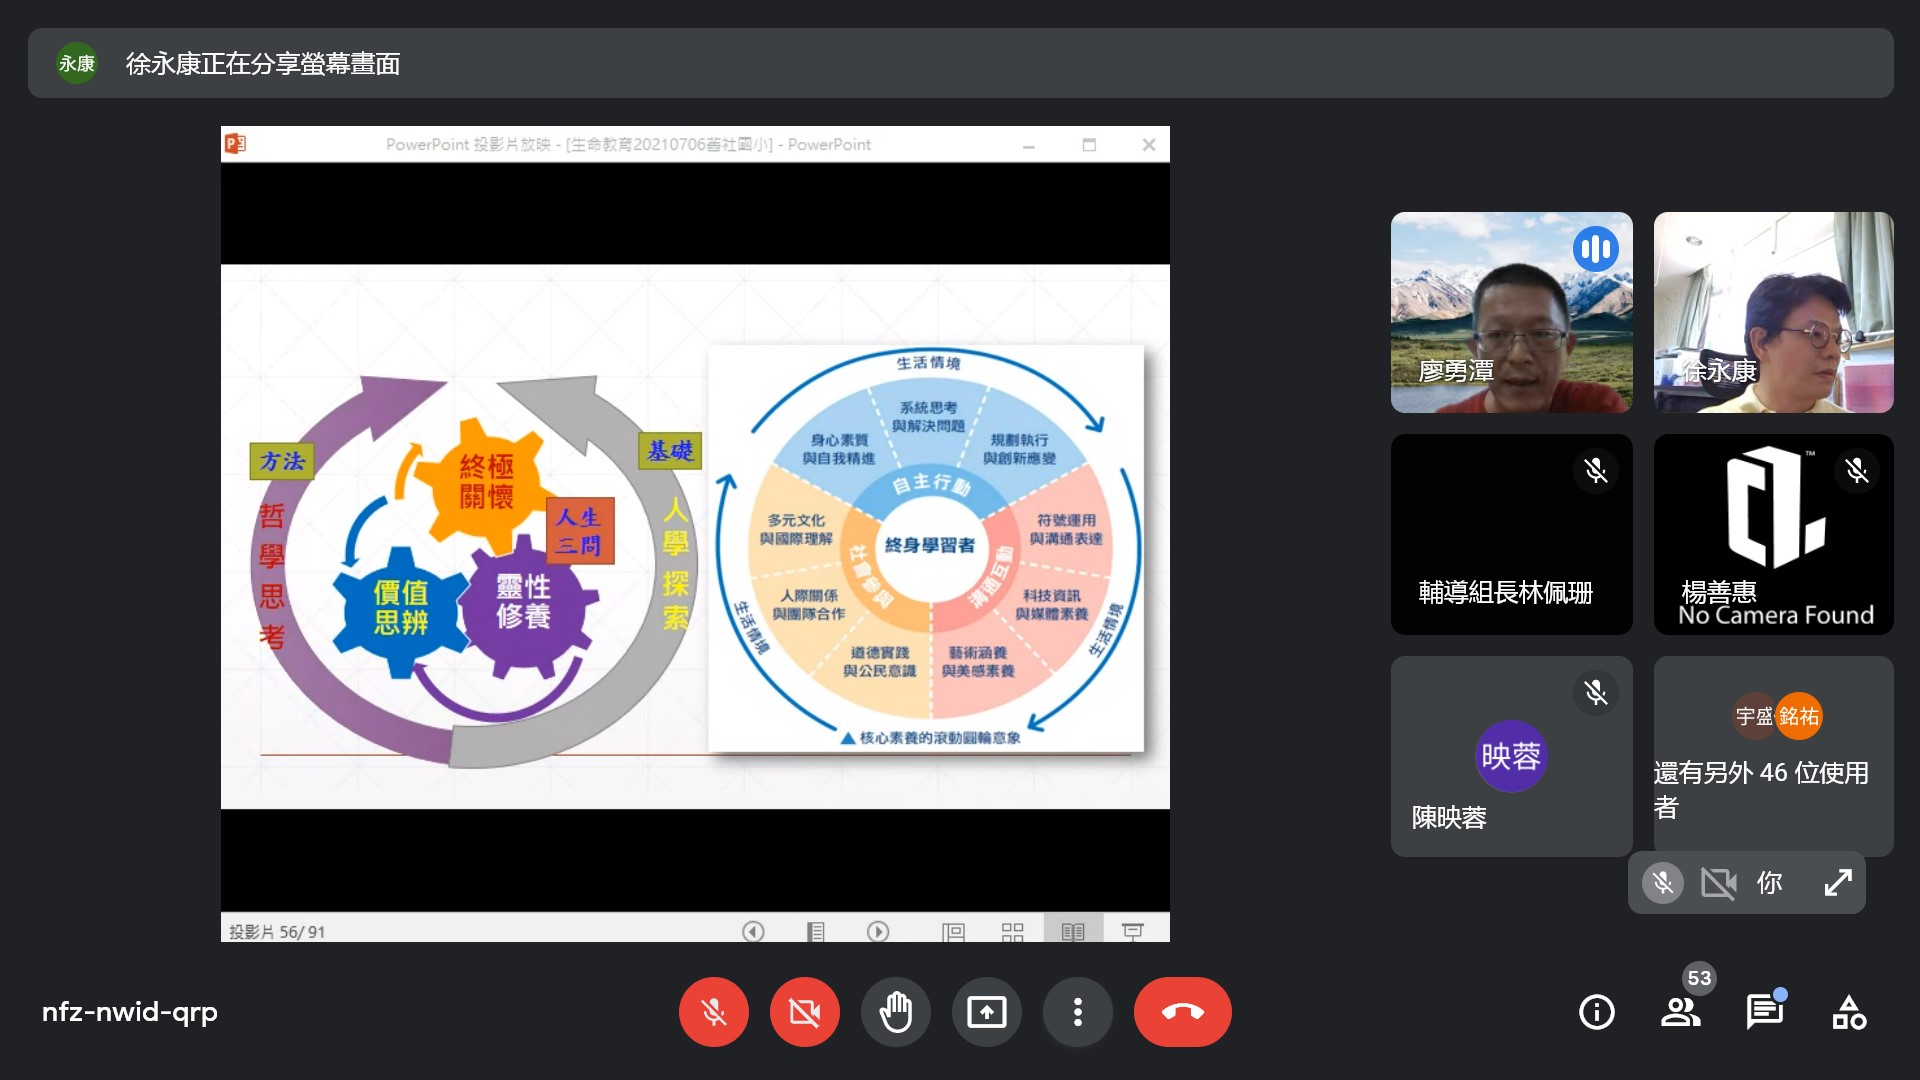1920x1080 pixels.
Task: Click the self-view camera-off icon
Action: tap(1717, 882)
